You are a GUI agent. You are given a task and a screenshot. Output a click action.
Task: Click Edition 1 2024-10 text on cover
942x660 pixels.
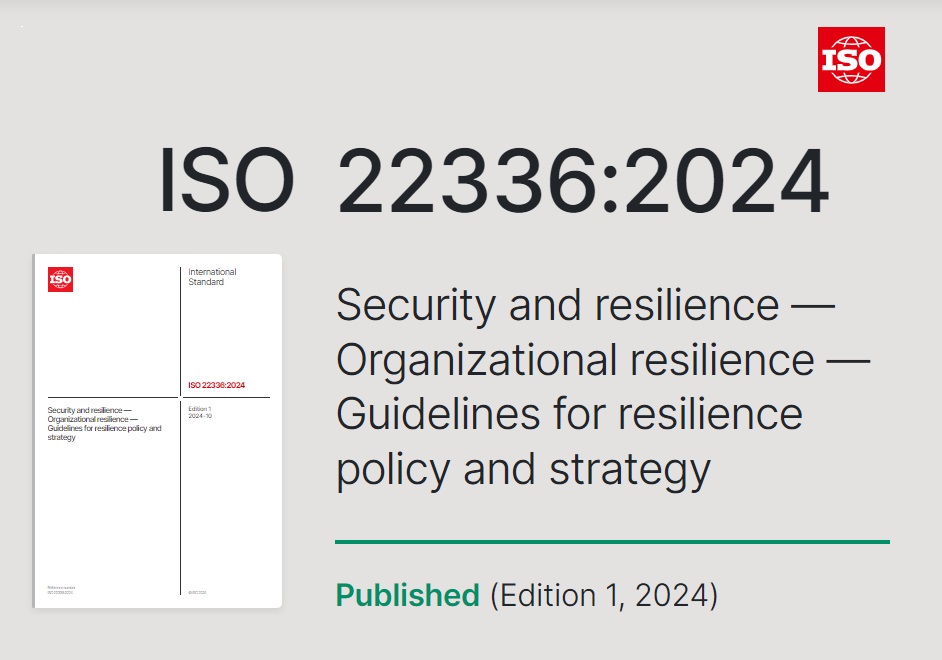pos(200,412)
